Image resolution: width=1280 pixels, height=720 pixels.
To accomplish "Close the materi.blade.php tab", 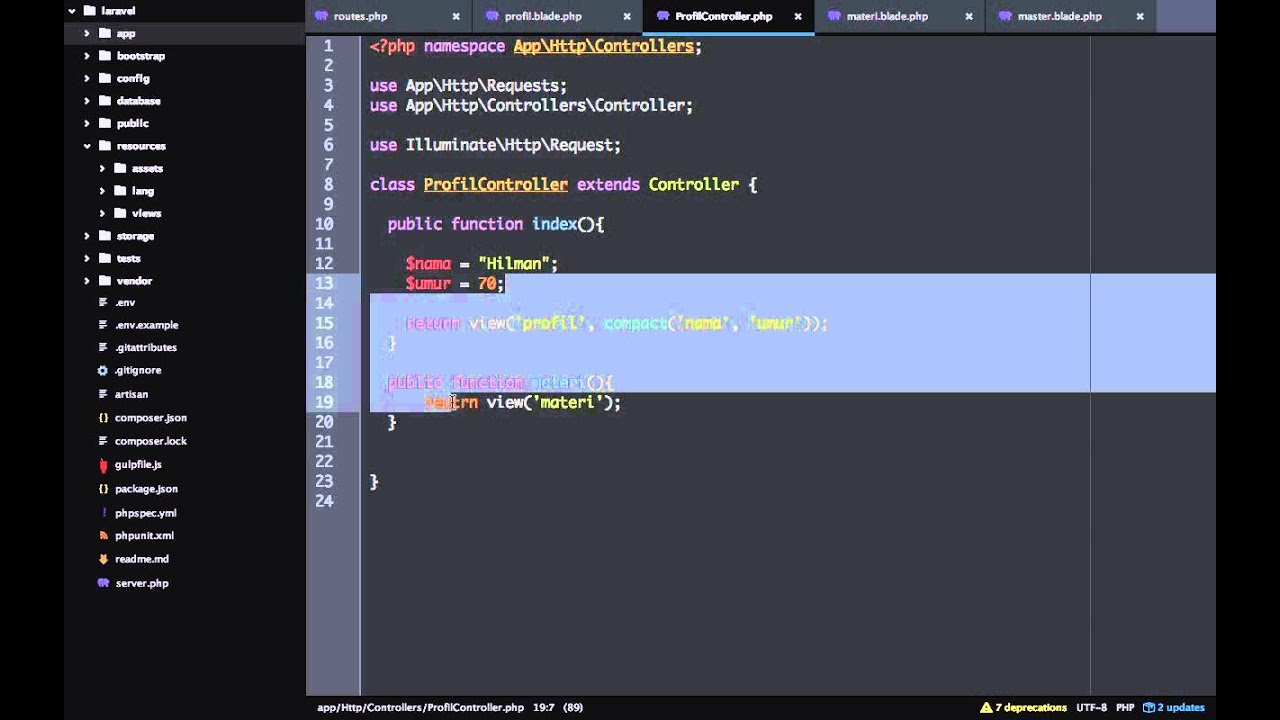I will pyautogui.click(x=969, y=16).
